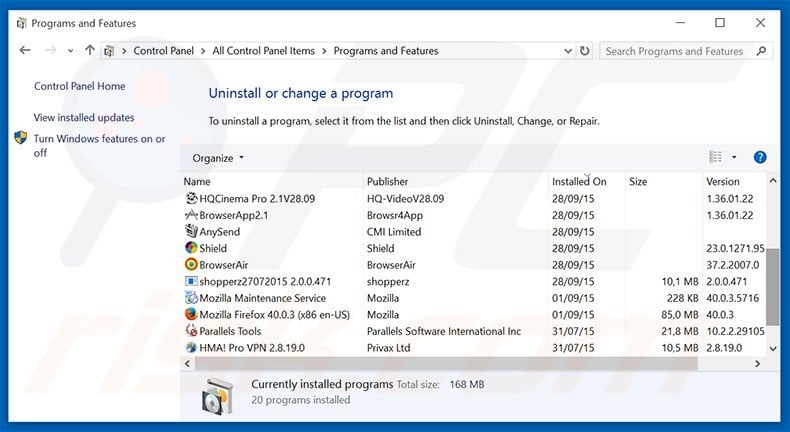Click the 85,0 MB size cell
The image size is (790, 432).
click(x=680, y=315)
